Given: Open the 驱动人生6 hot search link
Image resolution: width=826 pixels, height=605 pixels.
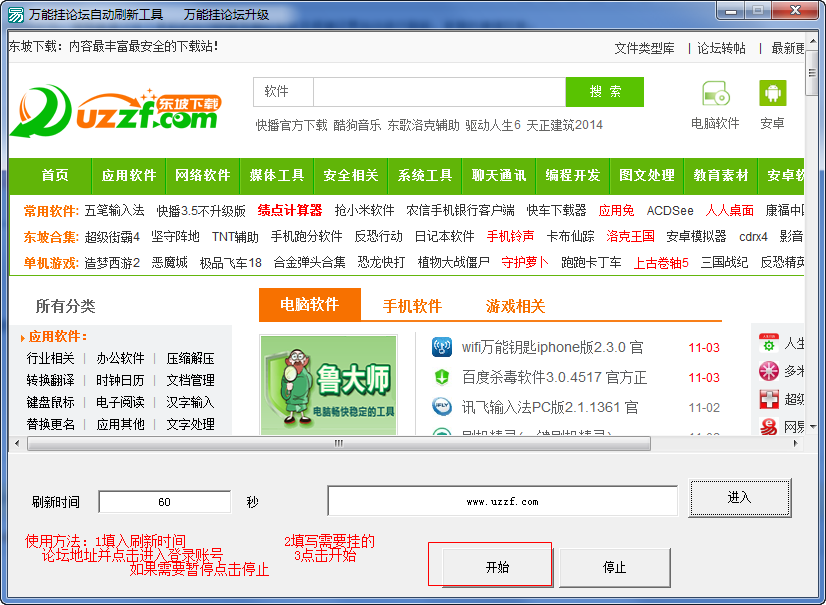Looking at the screenshot, I should click(x=493, y=125).
